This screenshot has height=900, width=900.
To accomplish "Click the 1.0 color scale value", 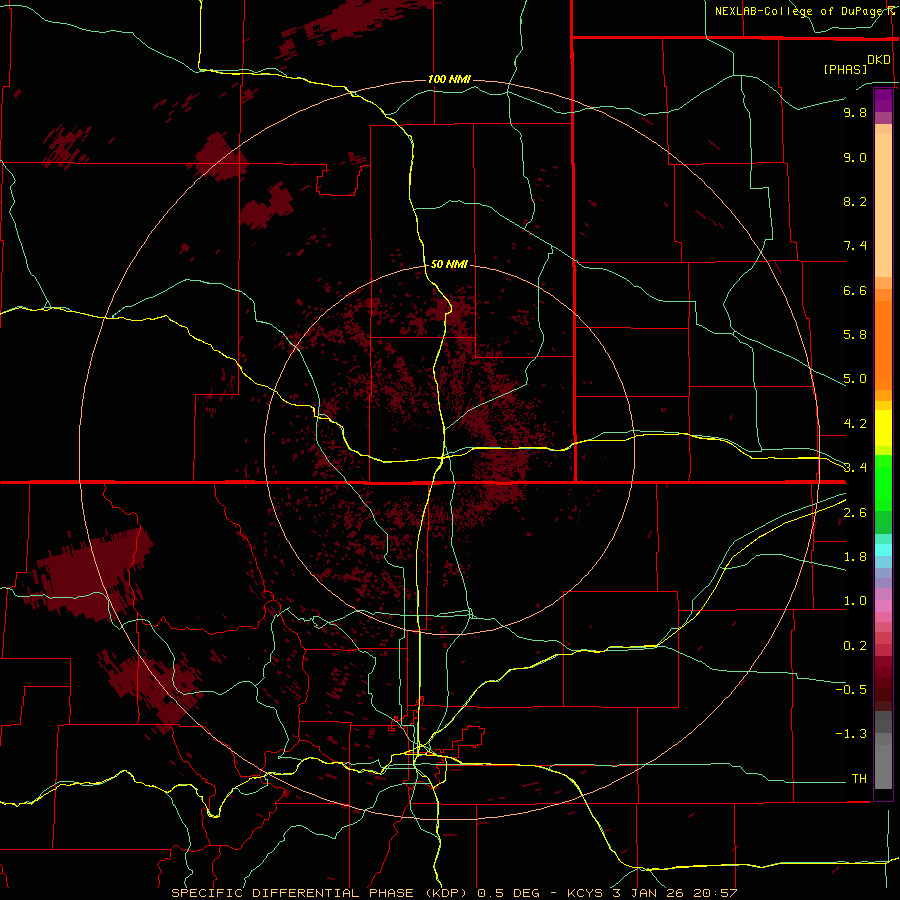I will point(855,601).
